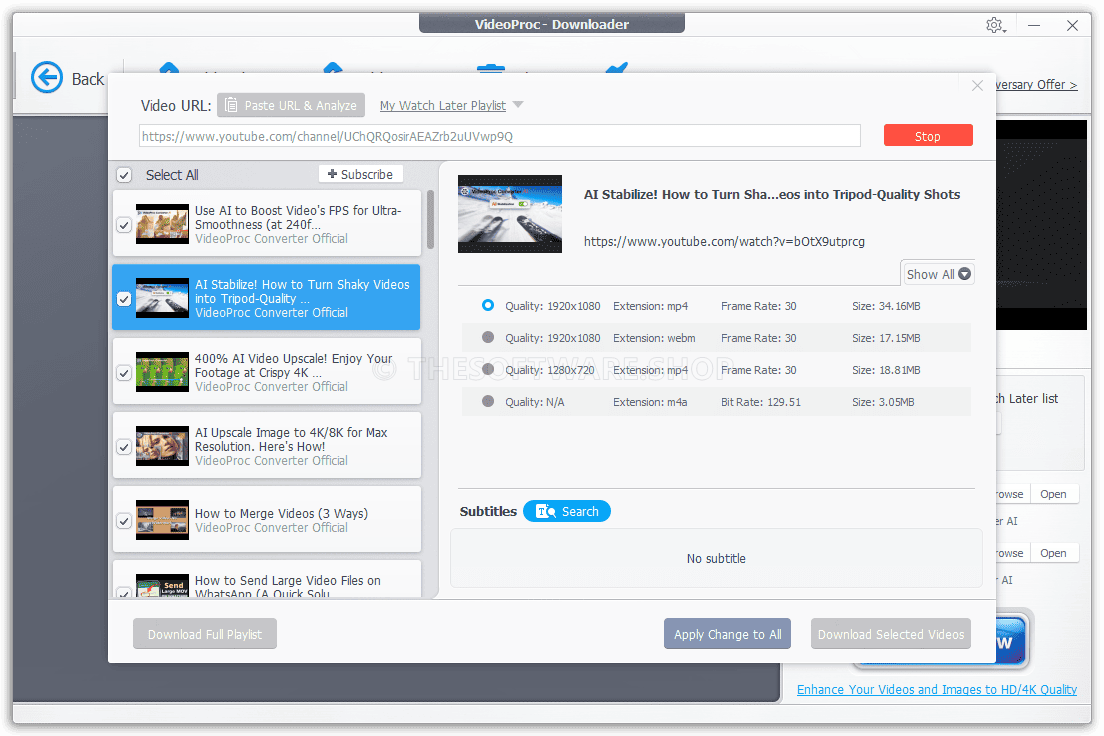The width and height of the screenshot is (1104, 736).
Task: Click the Paste URL & Analyze button
Action: click(291, 106)
